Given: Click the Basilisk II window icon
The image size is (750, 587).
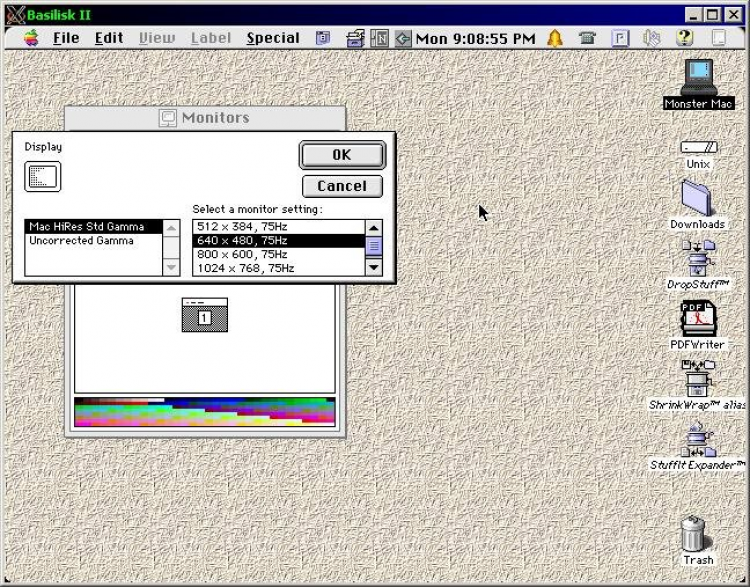Looking at the screenshot, I should (15, 15).
